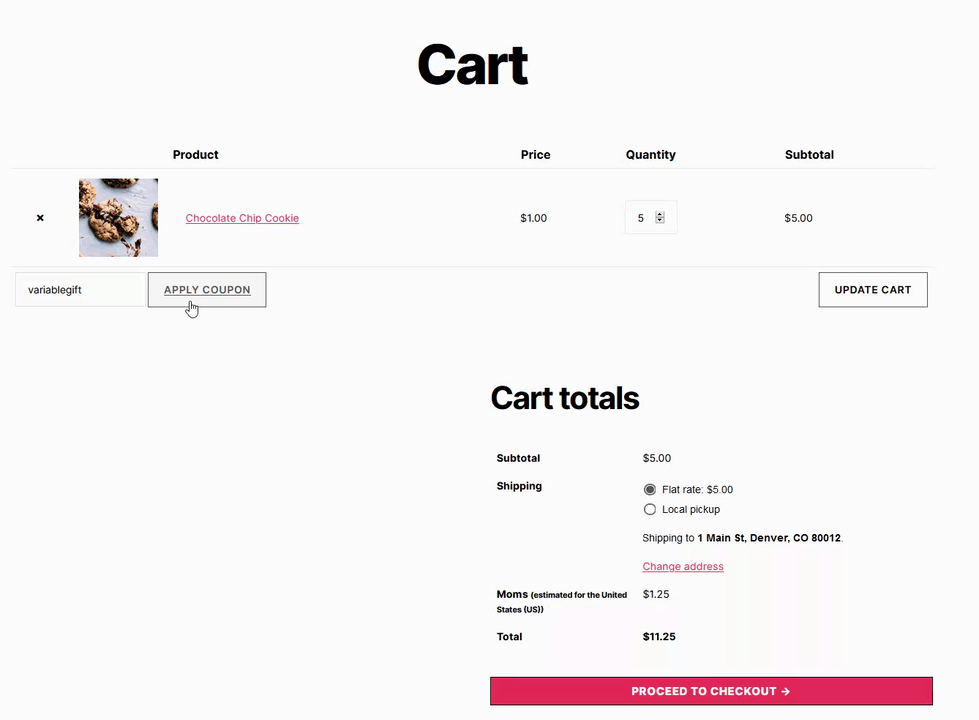979x720 pixels.
Task: Remove Chocolate Chip Cookie from cart
Action: tap(40, 218)
